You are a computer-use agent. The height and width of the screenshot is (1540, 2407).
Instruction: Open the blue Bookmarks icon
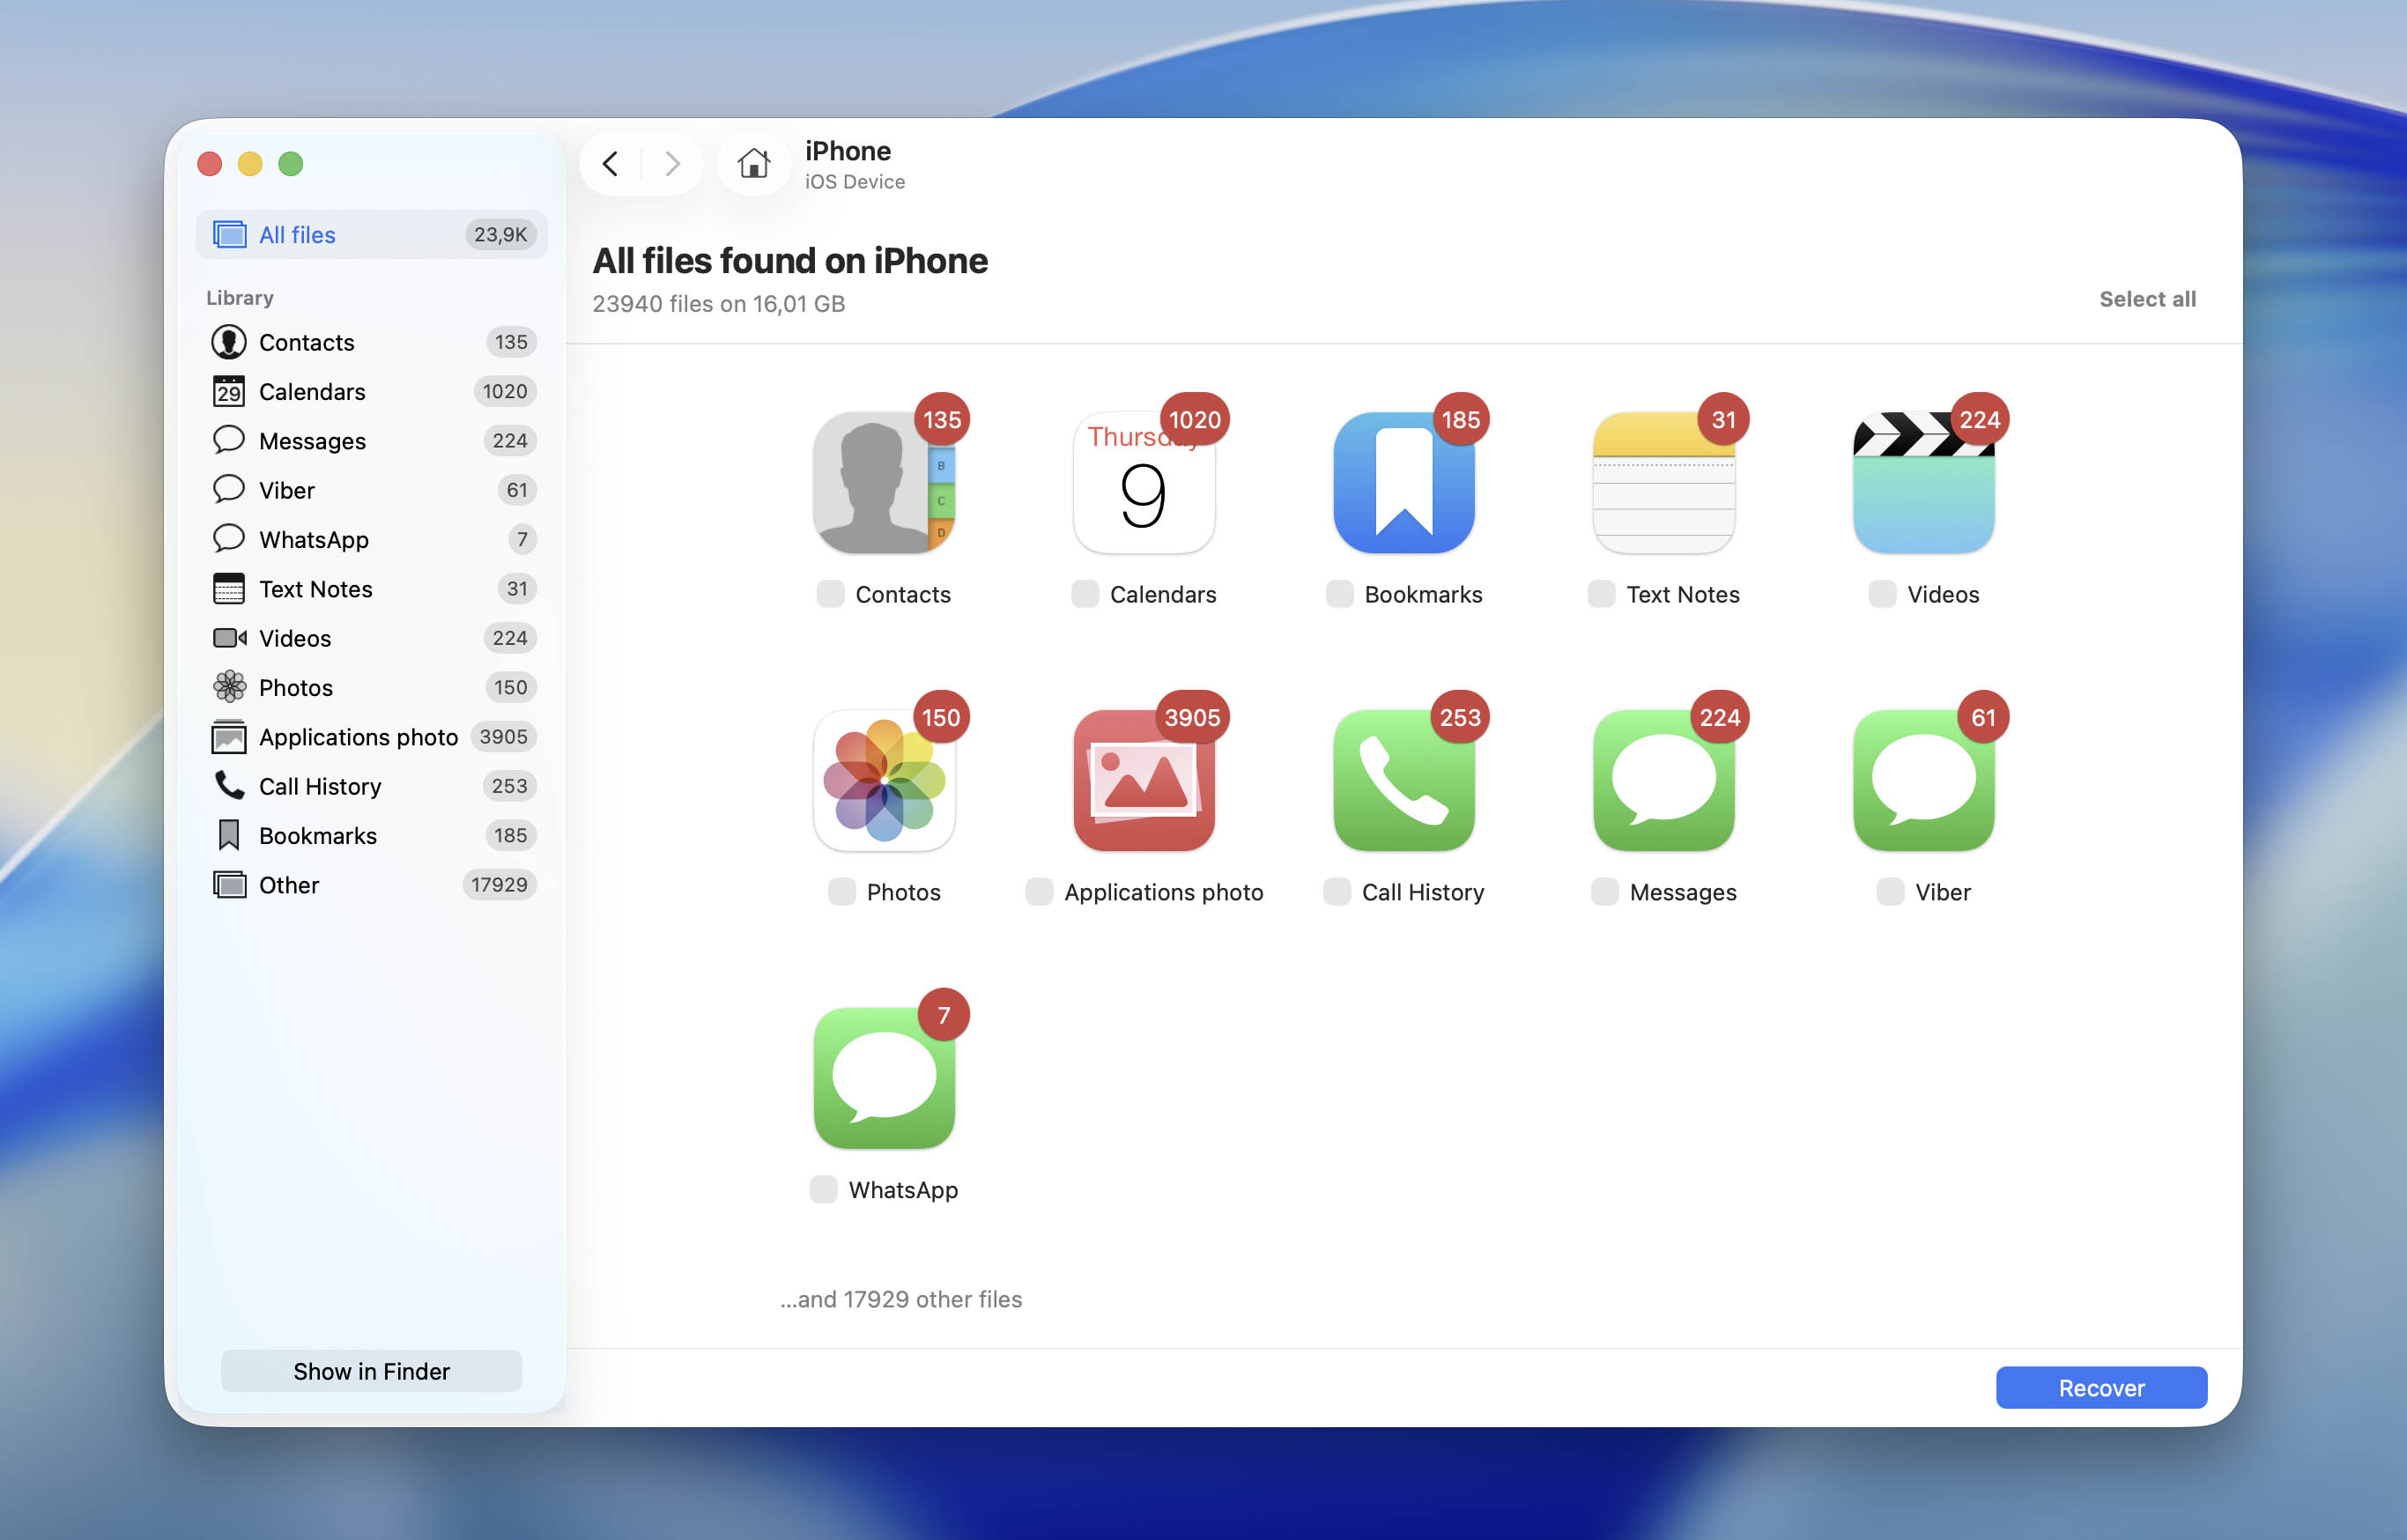pos(1403,482)
